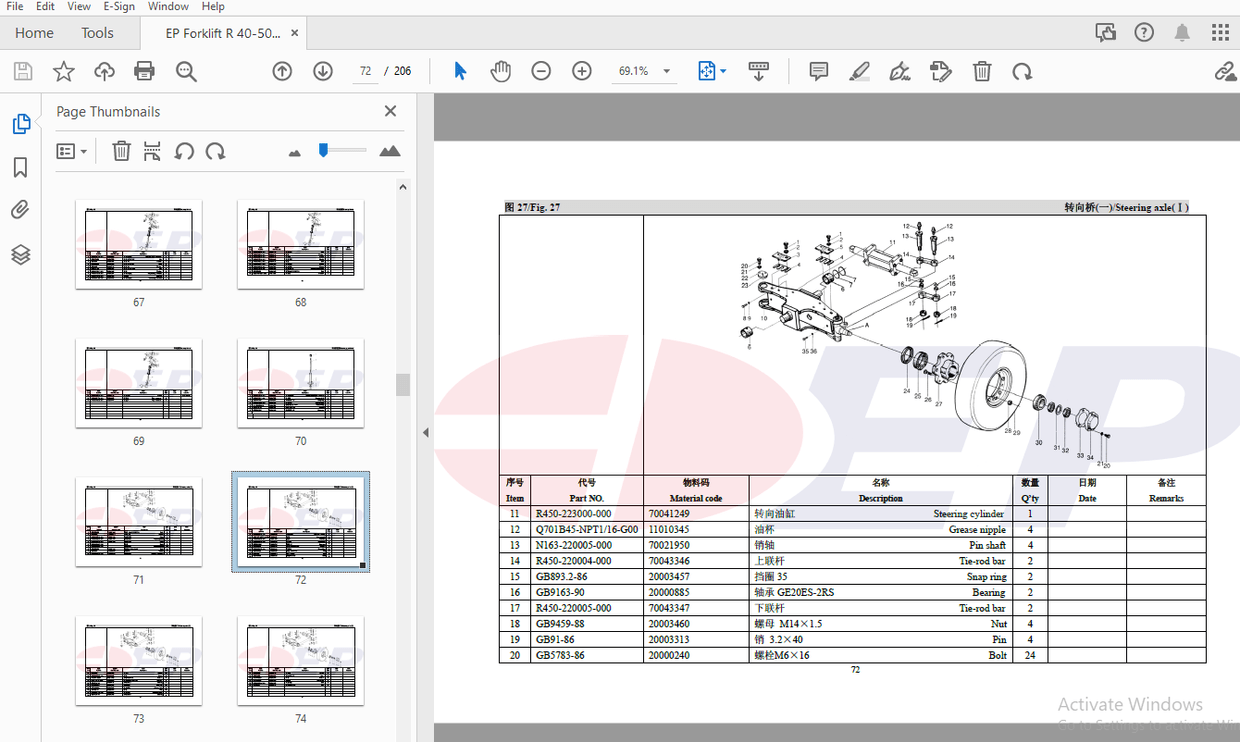
Task: Open the thumbnails options menu dropdown
Action: point(71,151)
